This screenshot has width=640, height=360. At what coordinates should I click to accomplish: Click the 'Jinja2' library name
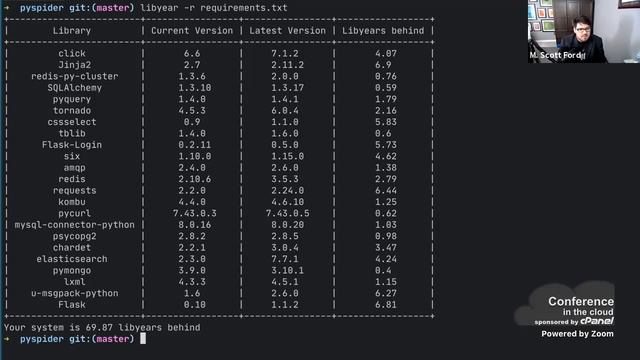coord(75,65)
